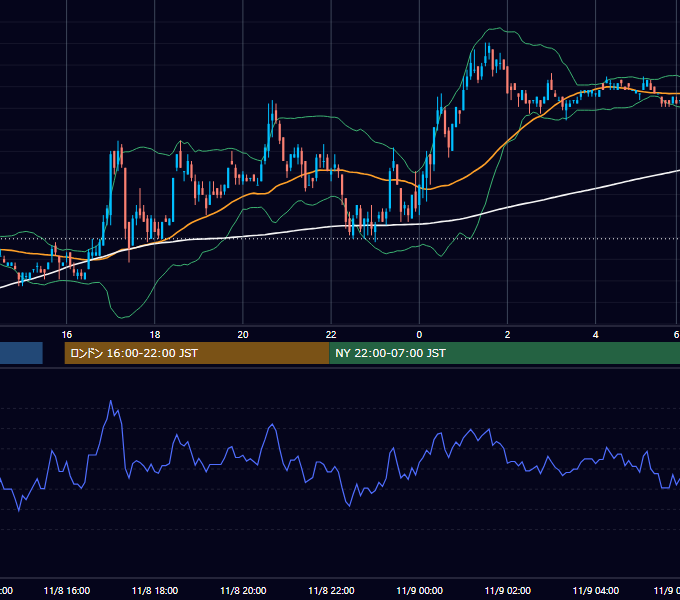Image resolution: width=680 pixels, height=600 pixels.
Task: Click the 0 hour label on the chart axis
Action: point(419,335)
